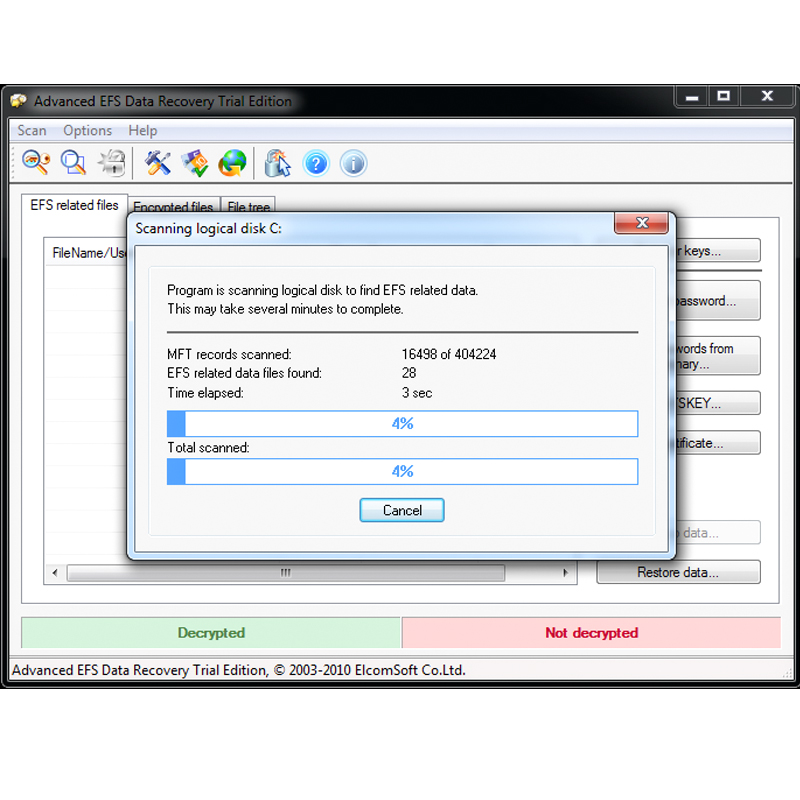
Task: Click the '3 sec' time elapsed value
Action: [417, 393]
